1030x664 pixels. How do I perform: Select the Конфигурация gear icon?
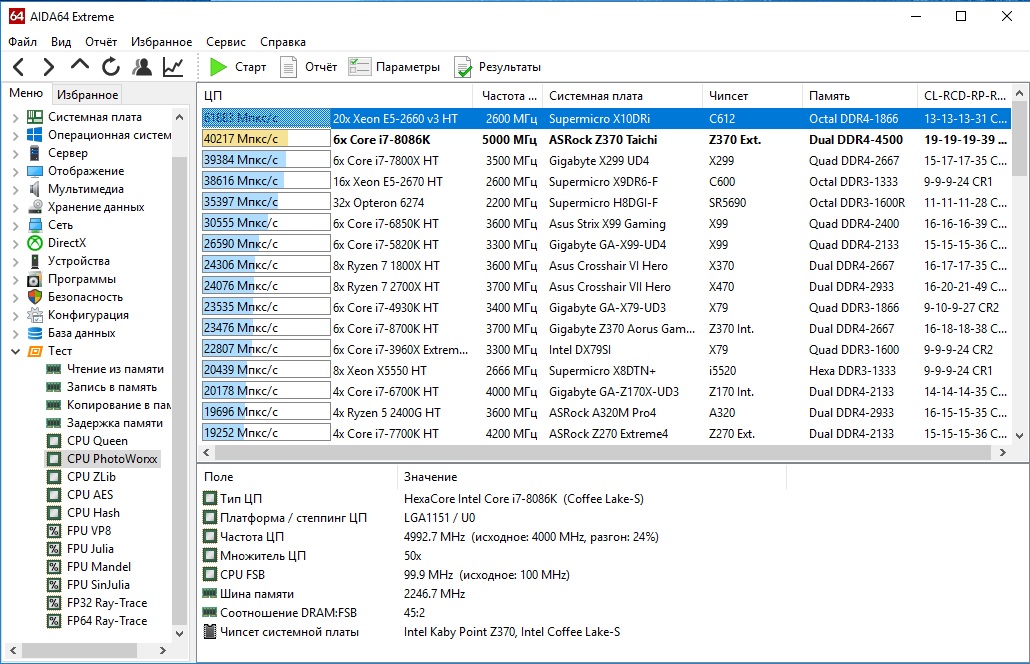[35, 315]
